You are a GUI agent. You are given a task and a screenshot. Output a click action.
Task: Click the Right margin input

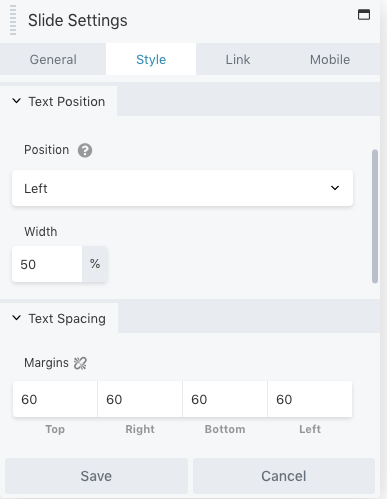tap(140, 399)
